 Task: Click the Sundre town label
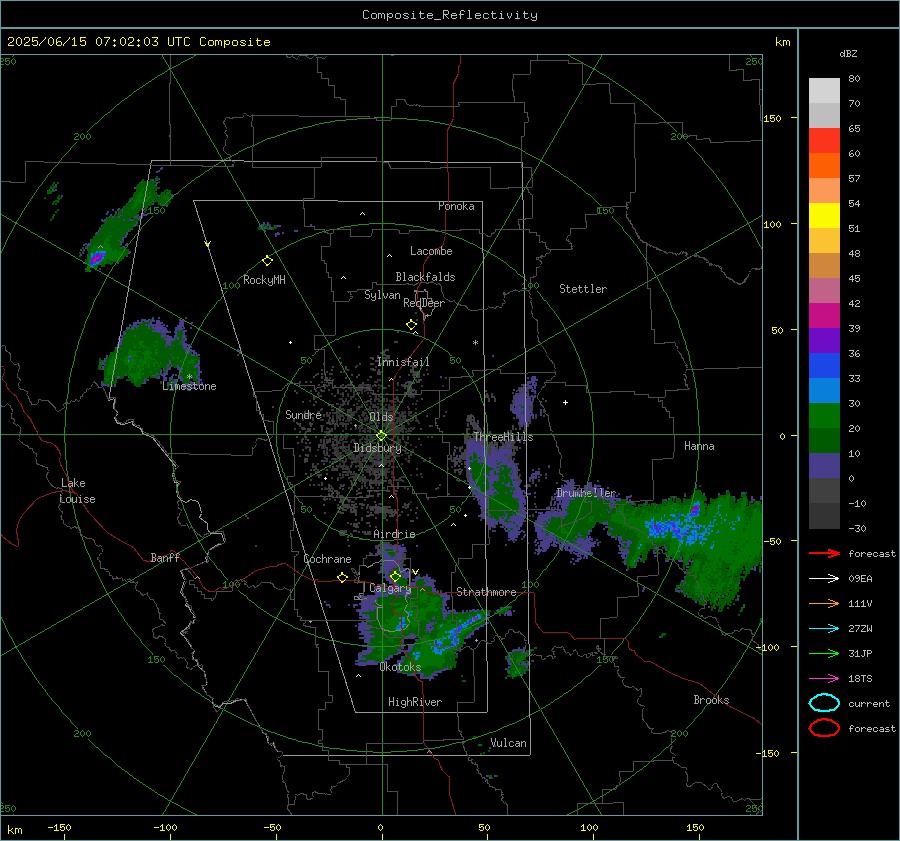pyautogui.click(x=303, y=414)
